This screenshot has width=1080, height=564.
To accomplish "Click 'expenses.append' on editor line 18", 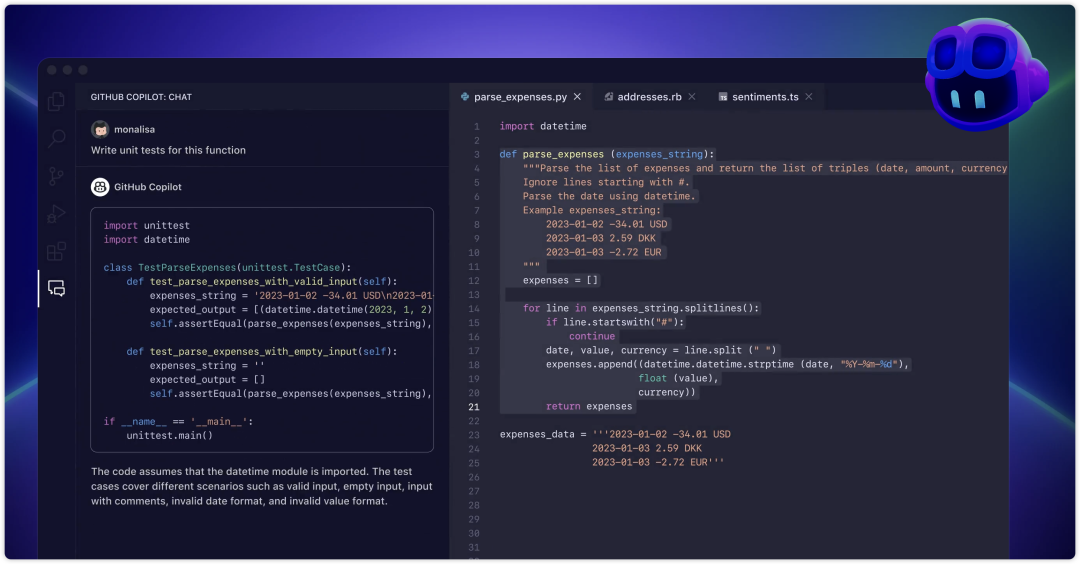I will click(x=586, y=364).
